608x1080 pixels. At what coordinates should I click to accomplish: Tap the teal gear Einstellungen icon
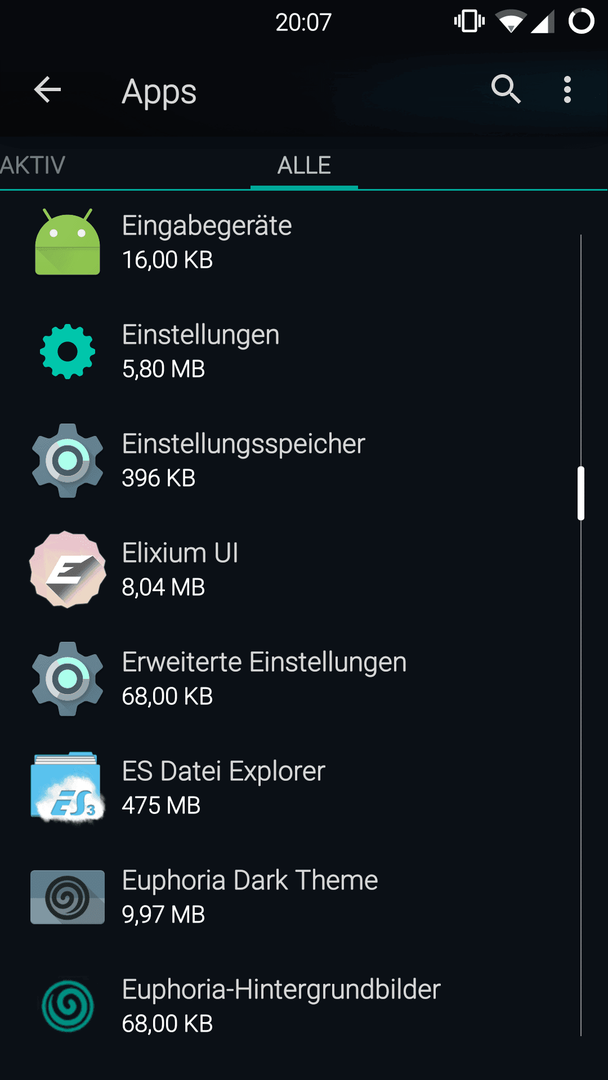tap(67, 351)
